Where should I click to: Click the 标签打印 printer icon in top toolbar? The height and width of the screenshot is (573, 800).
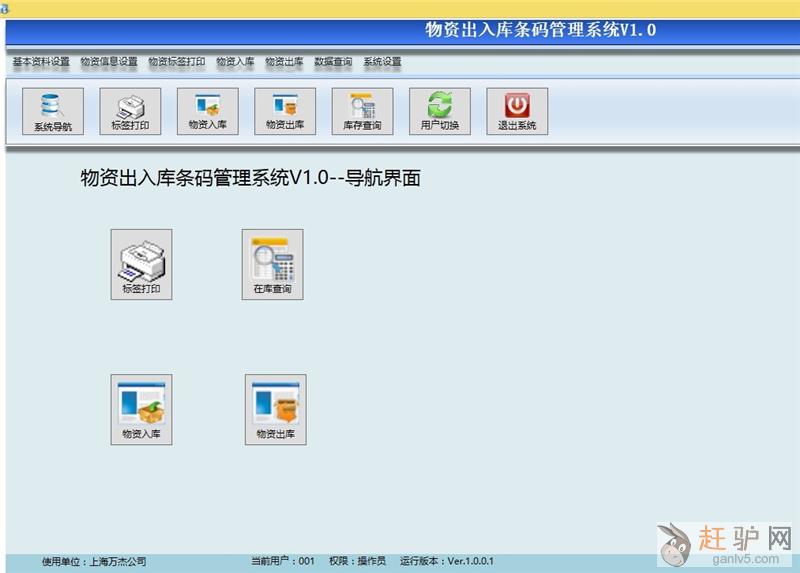pos(130,111)
